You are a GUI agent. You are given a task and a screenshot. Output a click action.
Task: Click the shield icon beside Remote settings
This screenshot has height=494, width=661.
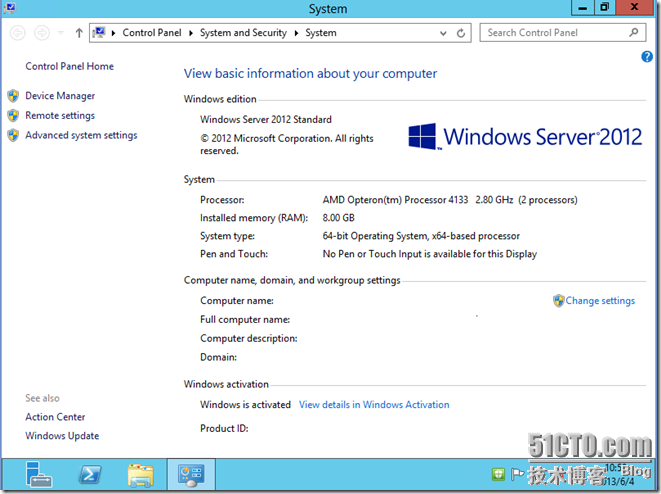click(13, 115)
